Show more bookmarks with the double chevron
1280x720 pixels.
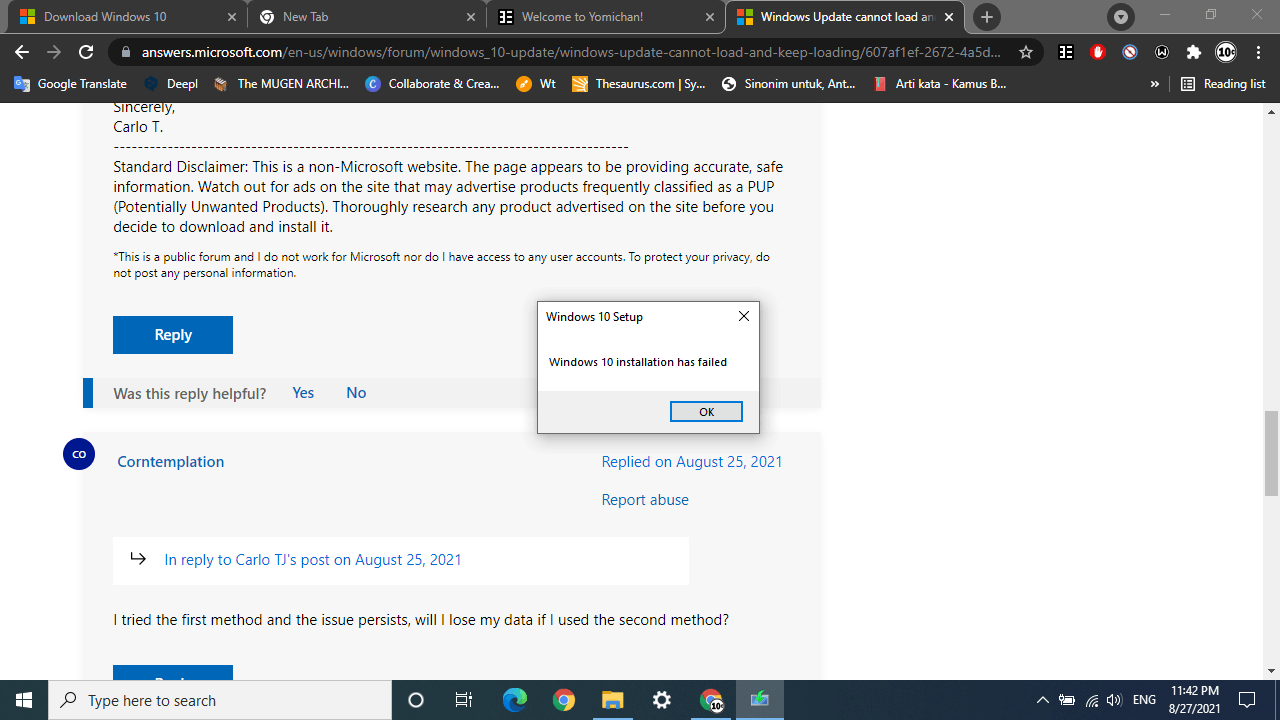coord(1155,84)
